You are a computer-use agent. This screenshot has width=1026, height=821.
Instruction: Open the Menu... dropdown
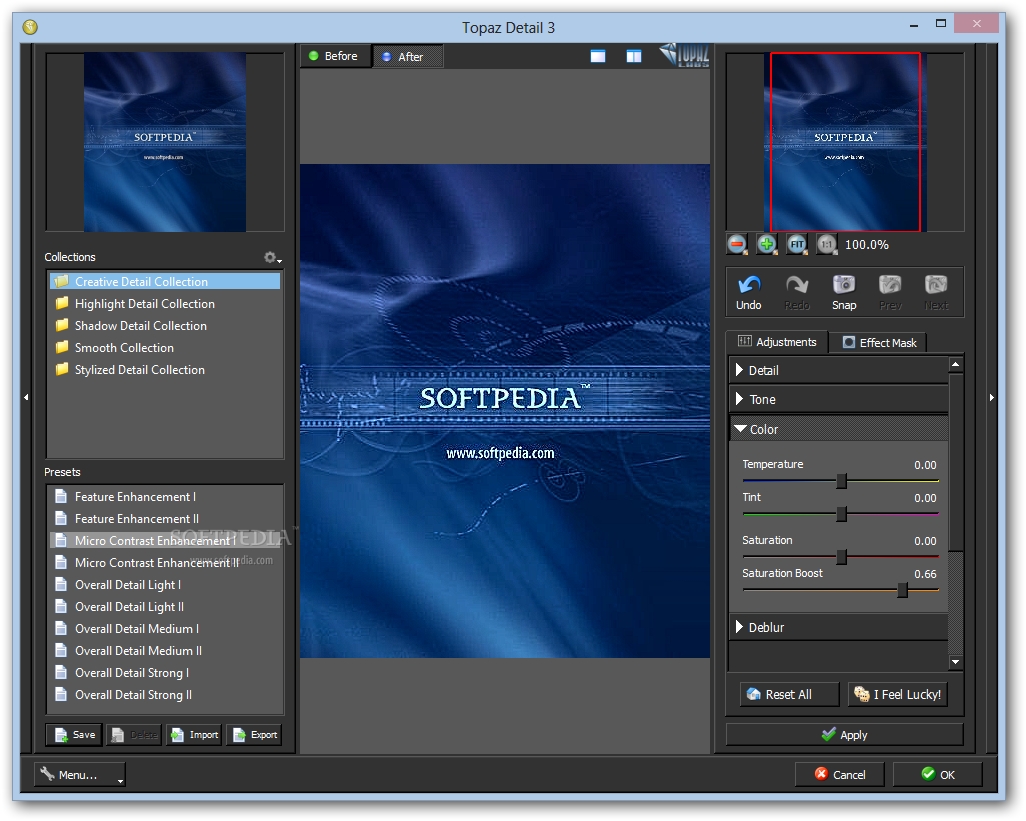79,775
